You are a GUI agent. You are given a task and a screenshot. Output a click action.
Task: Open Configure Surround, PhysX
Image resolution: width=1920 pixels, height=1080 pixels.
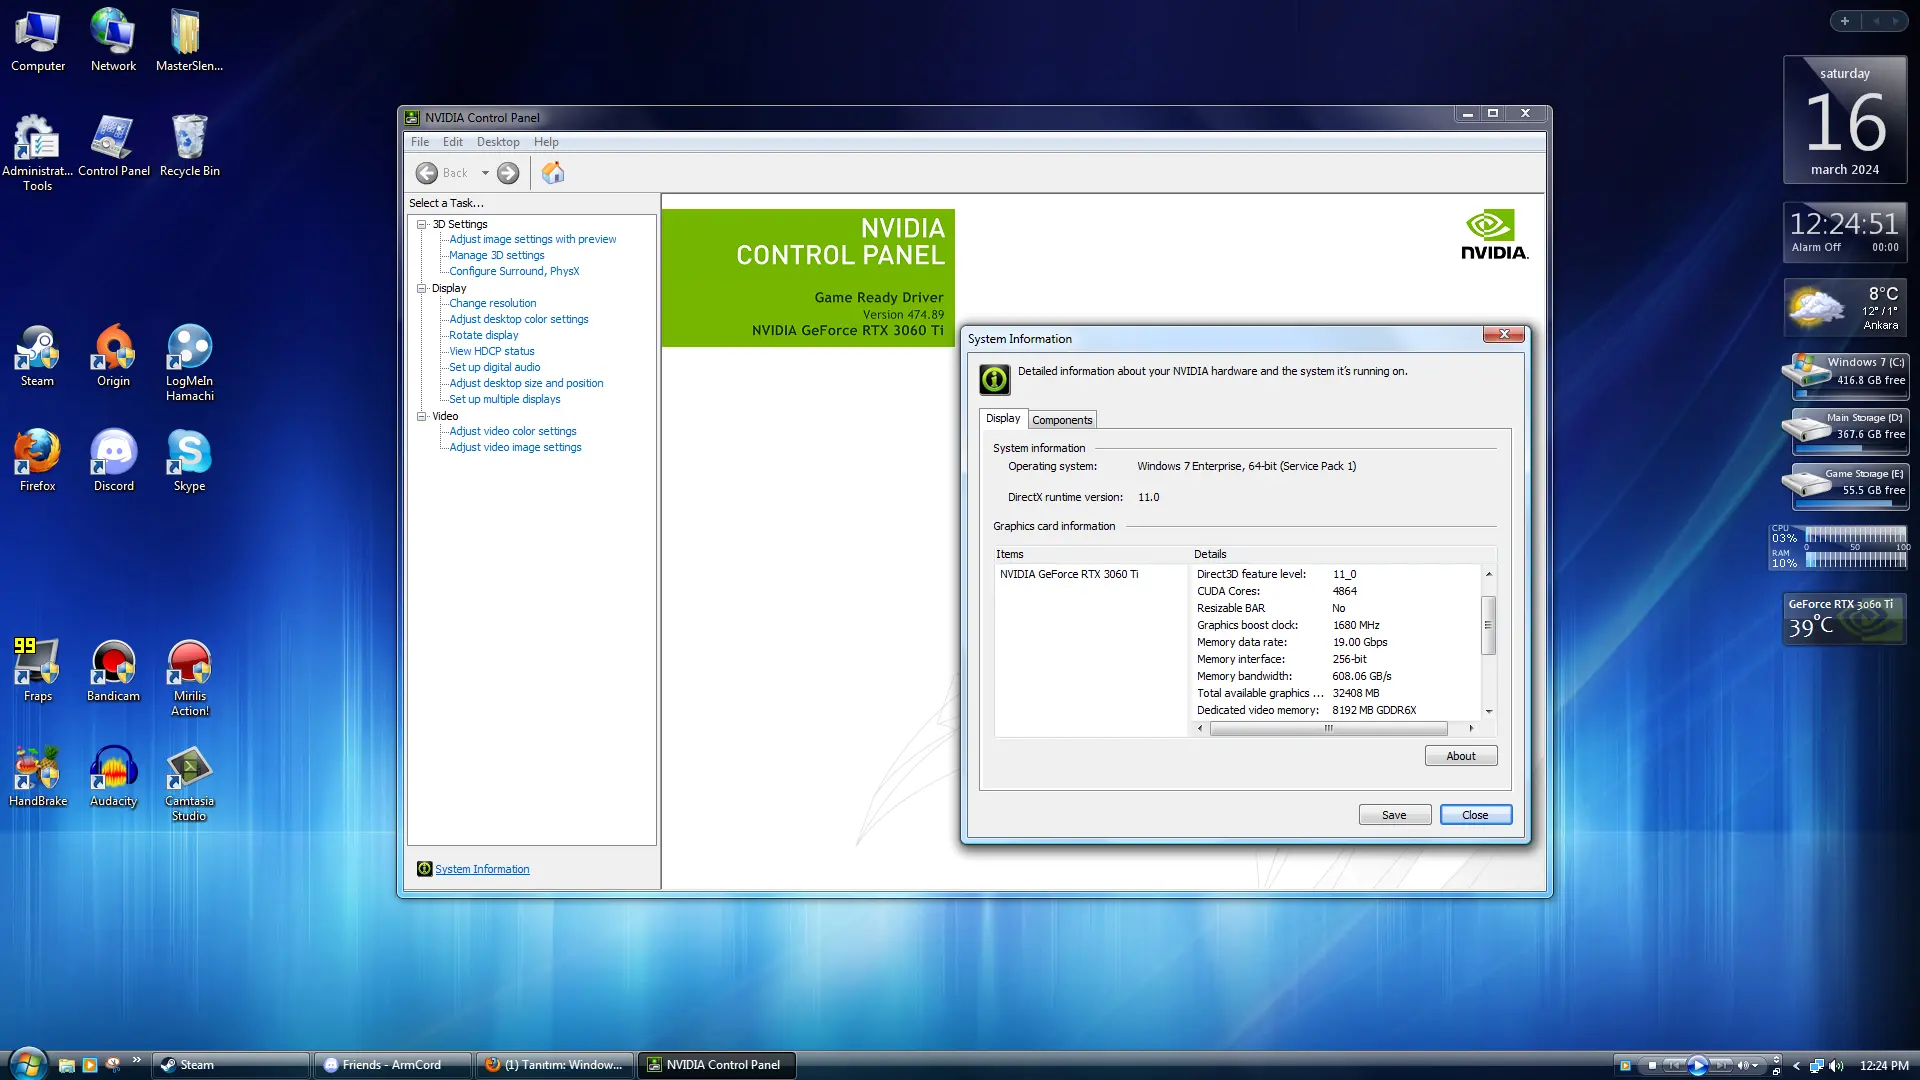(x=514, y=271)
